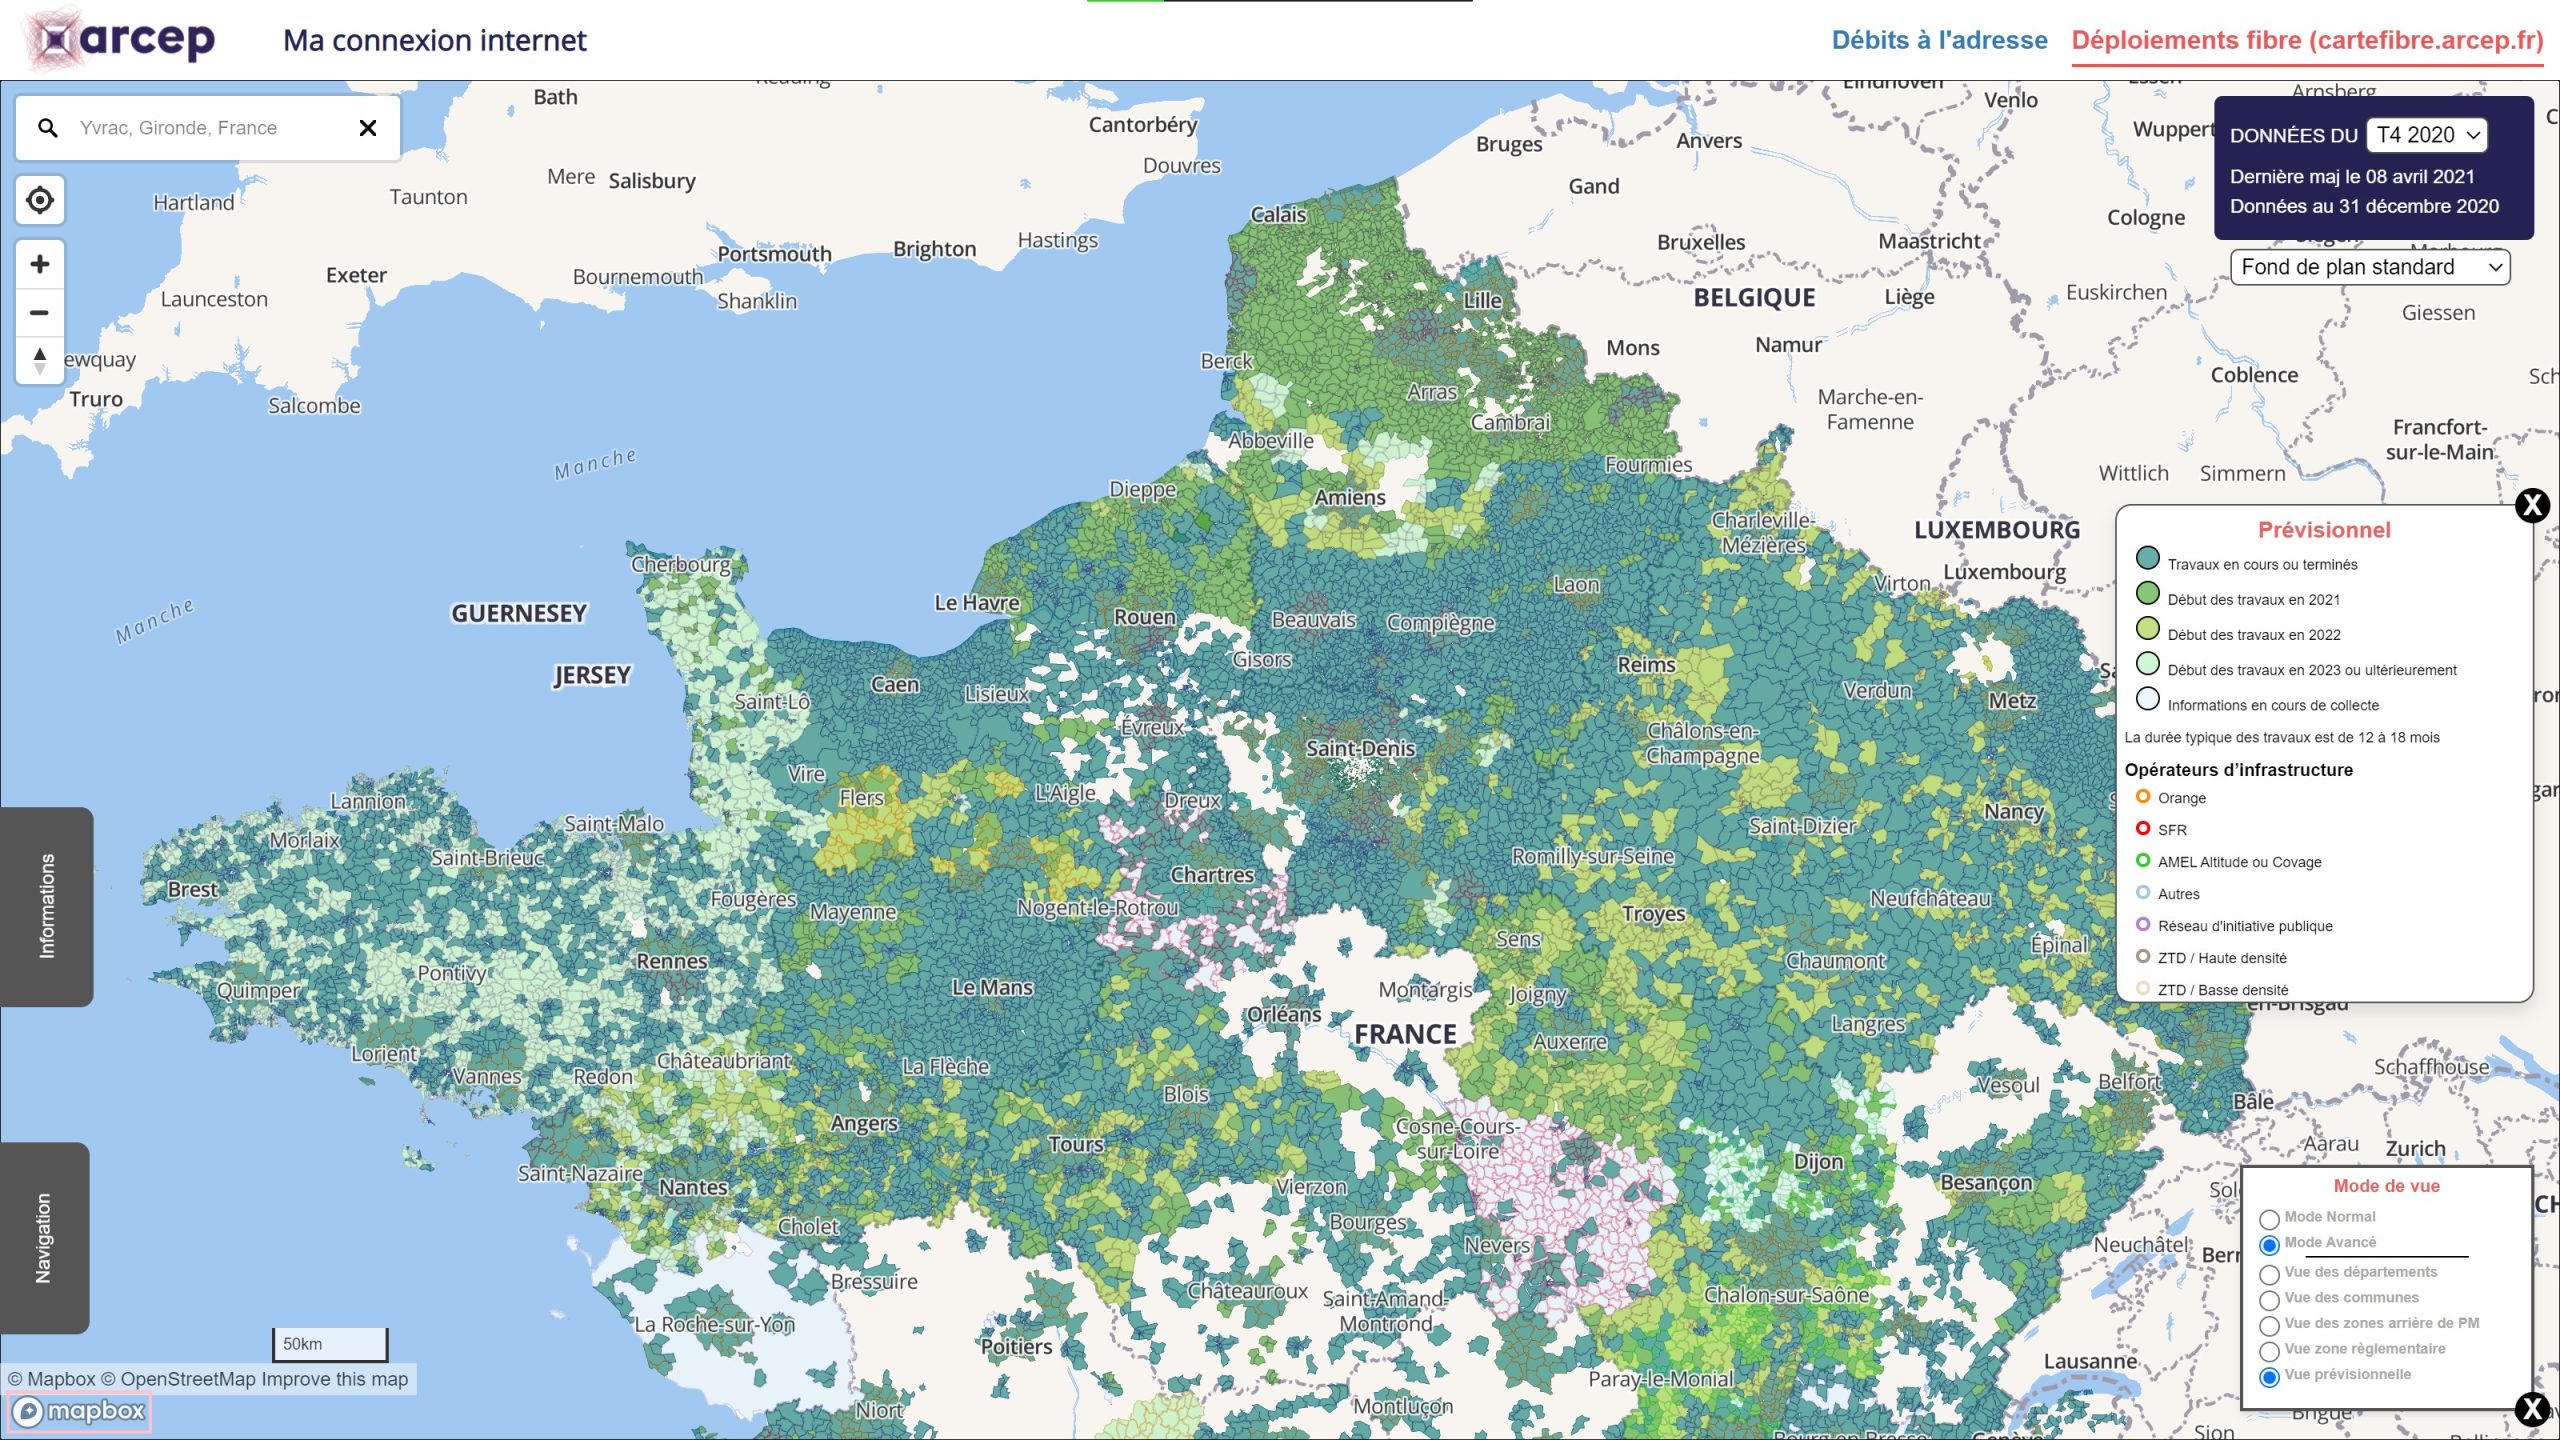The height and width of the screenshot is (1440, 2560).
Task: Open the Mapbox attribution link
Action: (x=52, y=1379)
